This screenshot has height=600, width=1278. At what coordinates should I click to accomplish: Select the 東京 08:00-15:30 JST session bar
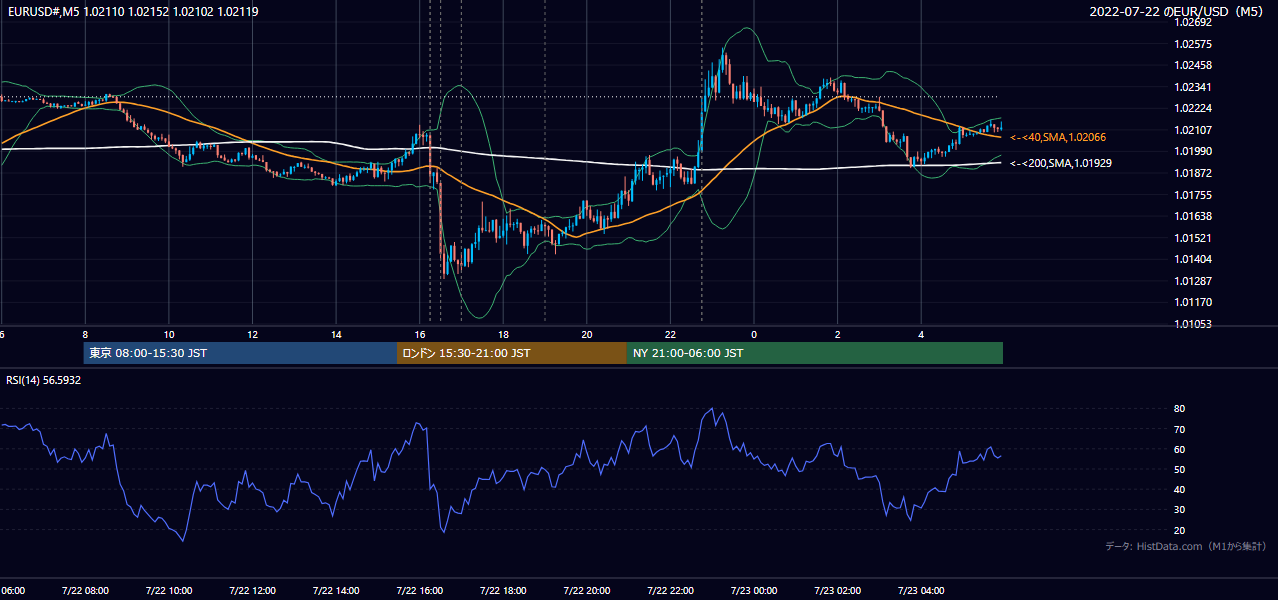click(x=240, y=353)
